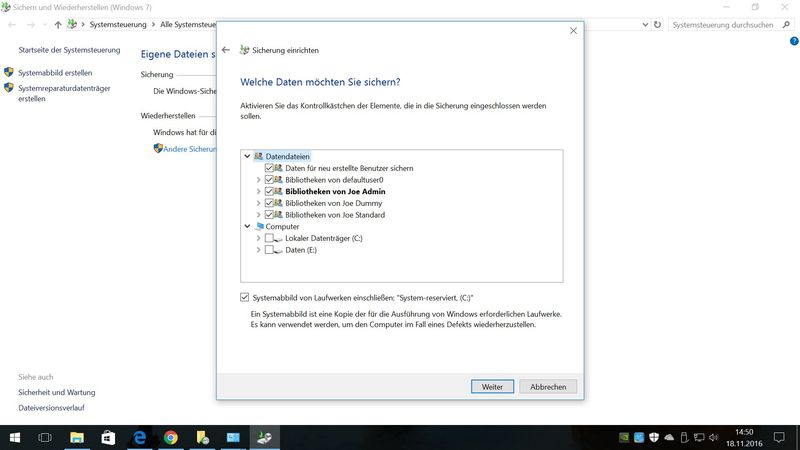
Task: Expand Bibliotheken von Joe Standard
Action: pos(258,215)
